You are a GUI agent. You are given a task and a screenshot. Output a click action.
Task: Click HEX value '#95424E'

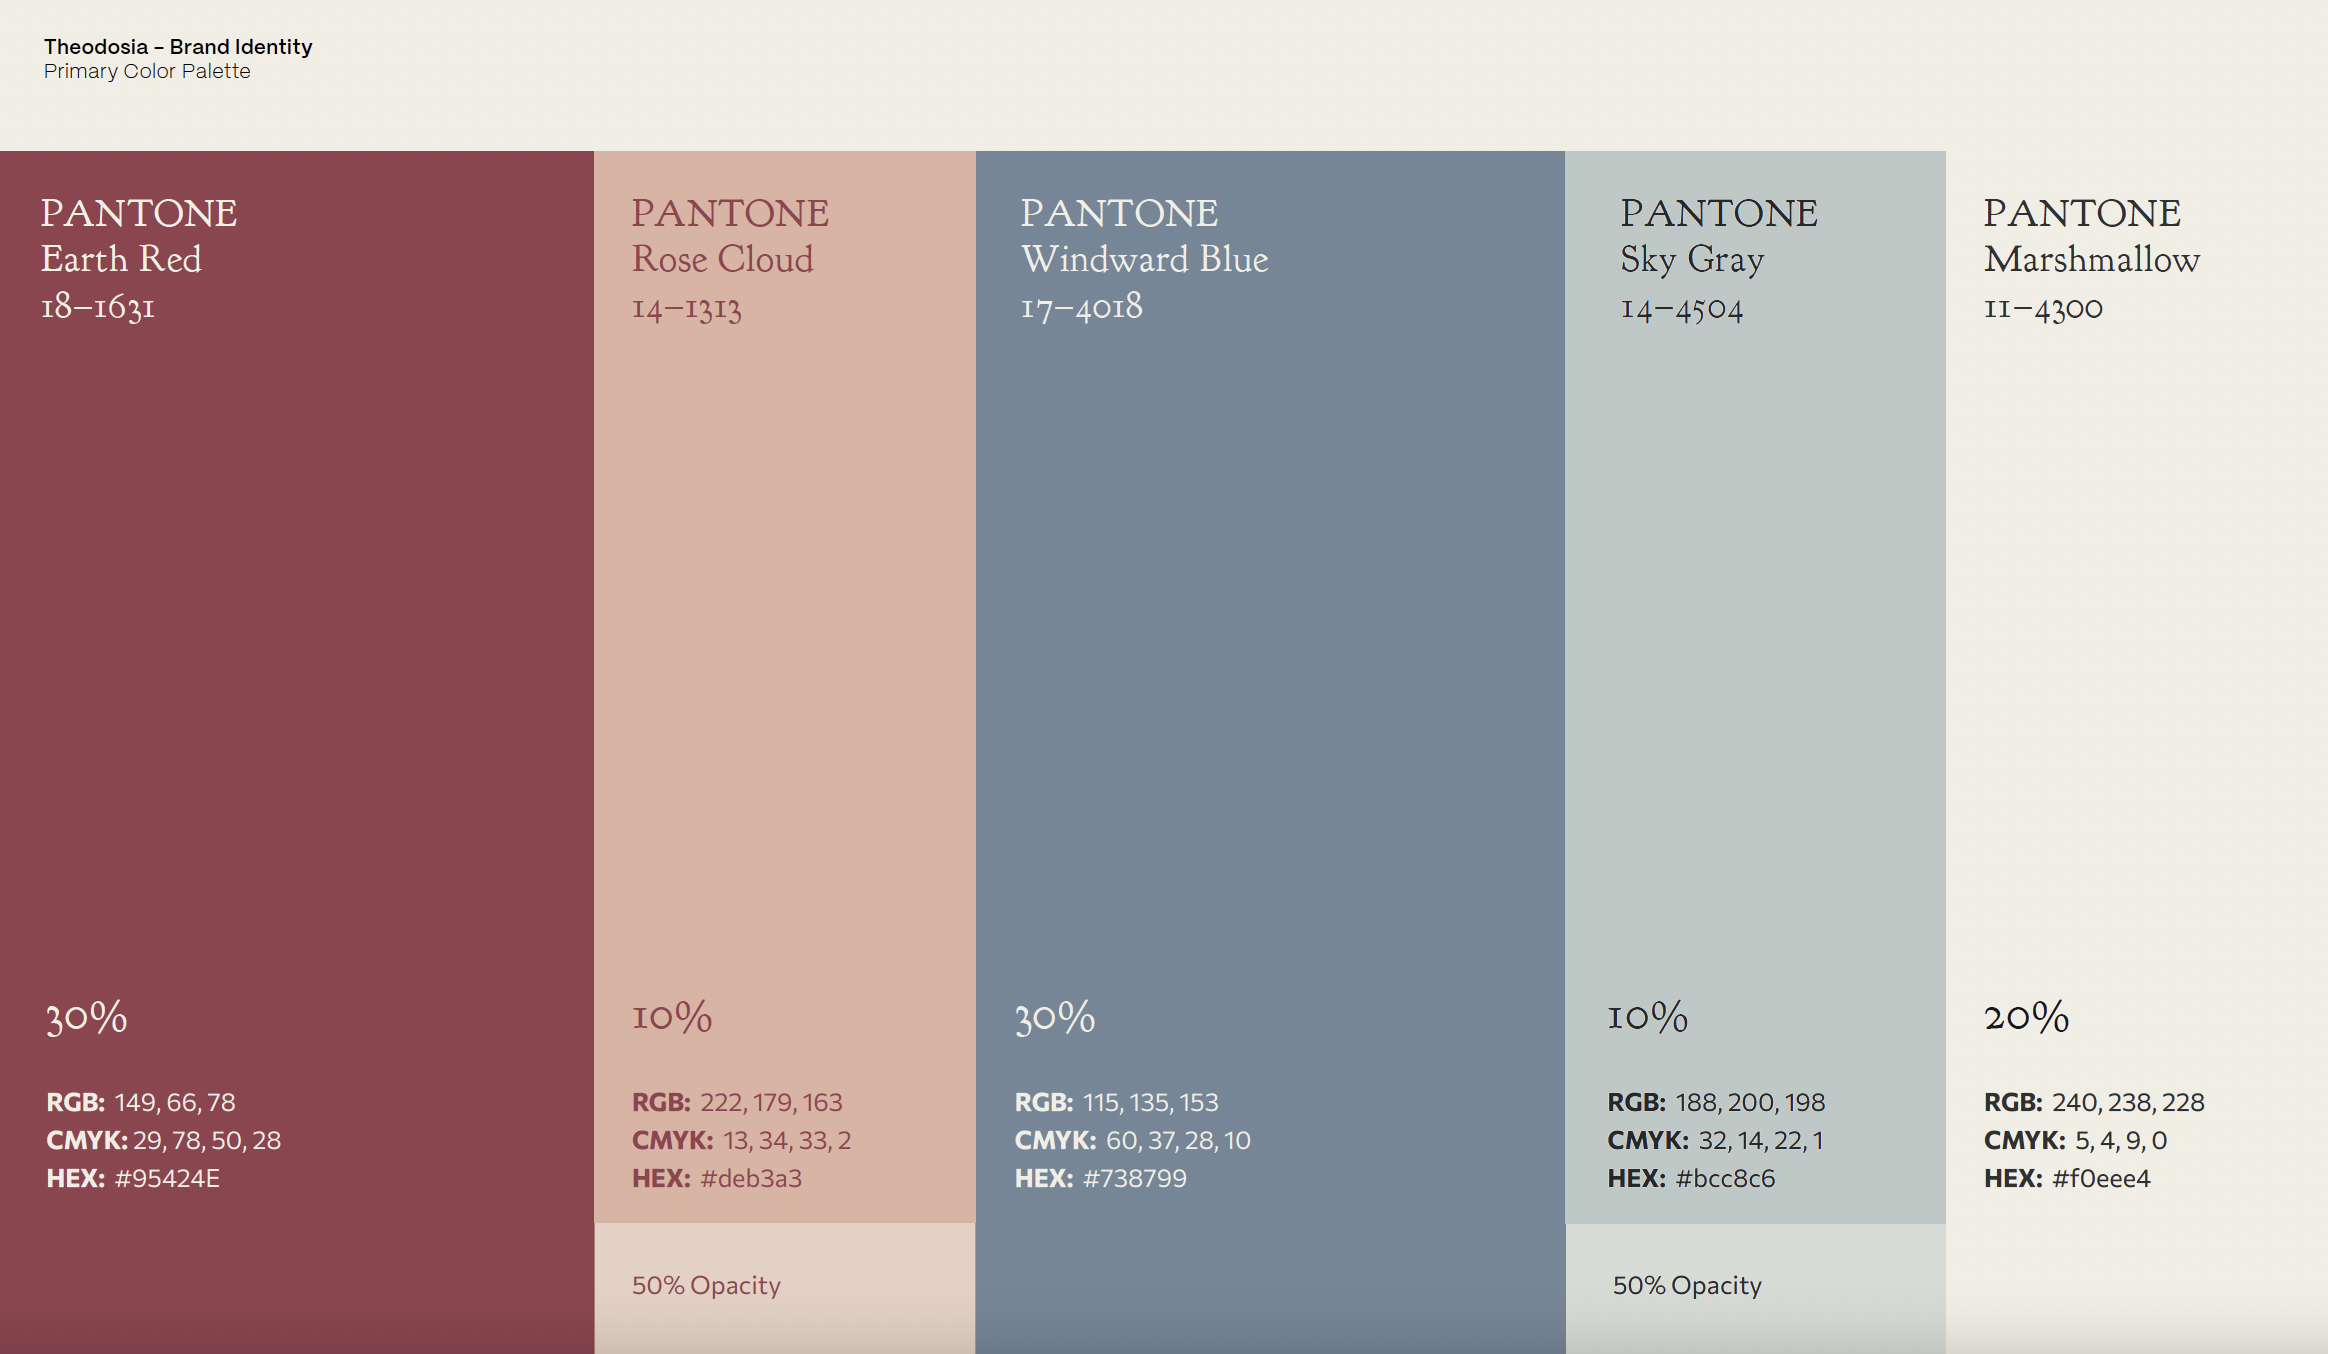coord(167,1178)
